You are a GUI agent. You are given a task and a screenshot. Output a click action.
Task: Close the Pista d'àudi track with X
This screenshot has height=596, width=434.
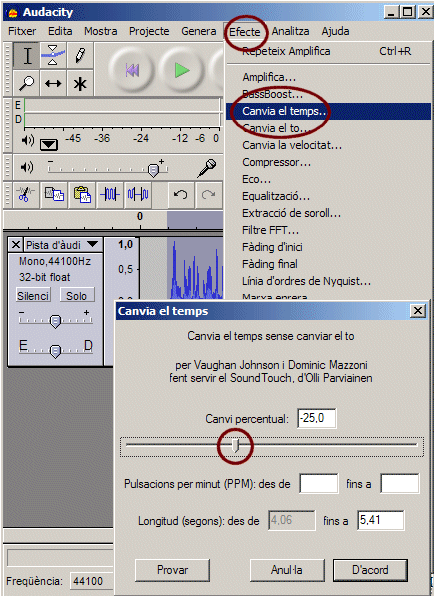pyautogui.click(x=16, y=244)
